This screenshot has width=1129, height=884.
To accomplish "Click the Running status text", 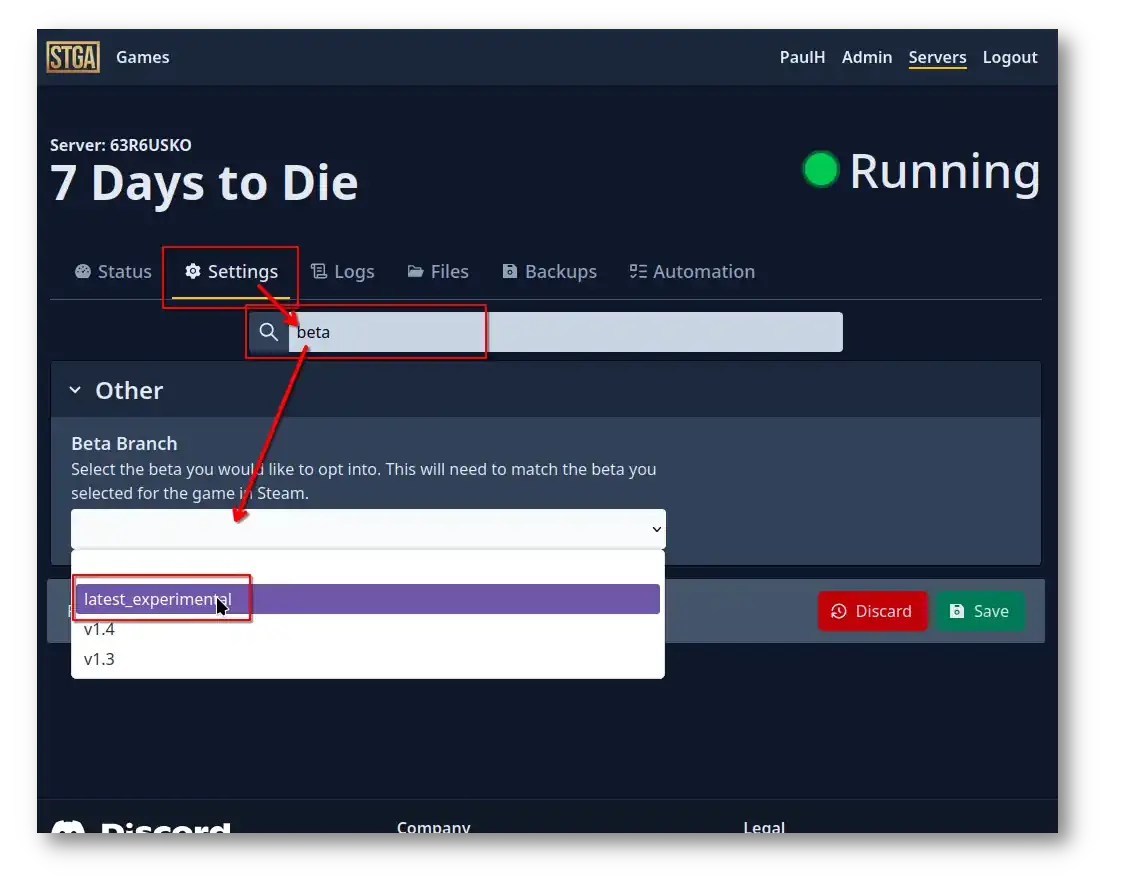I will click(x=945, y=173).
